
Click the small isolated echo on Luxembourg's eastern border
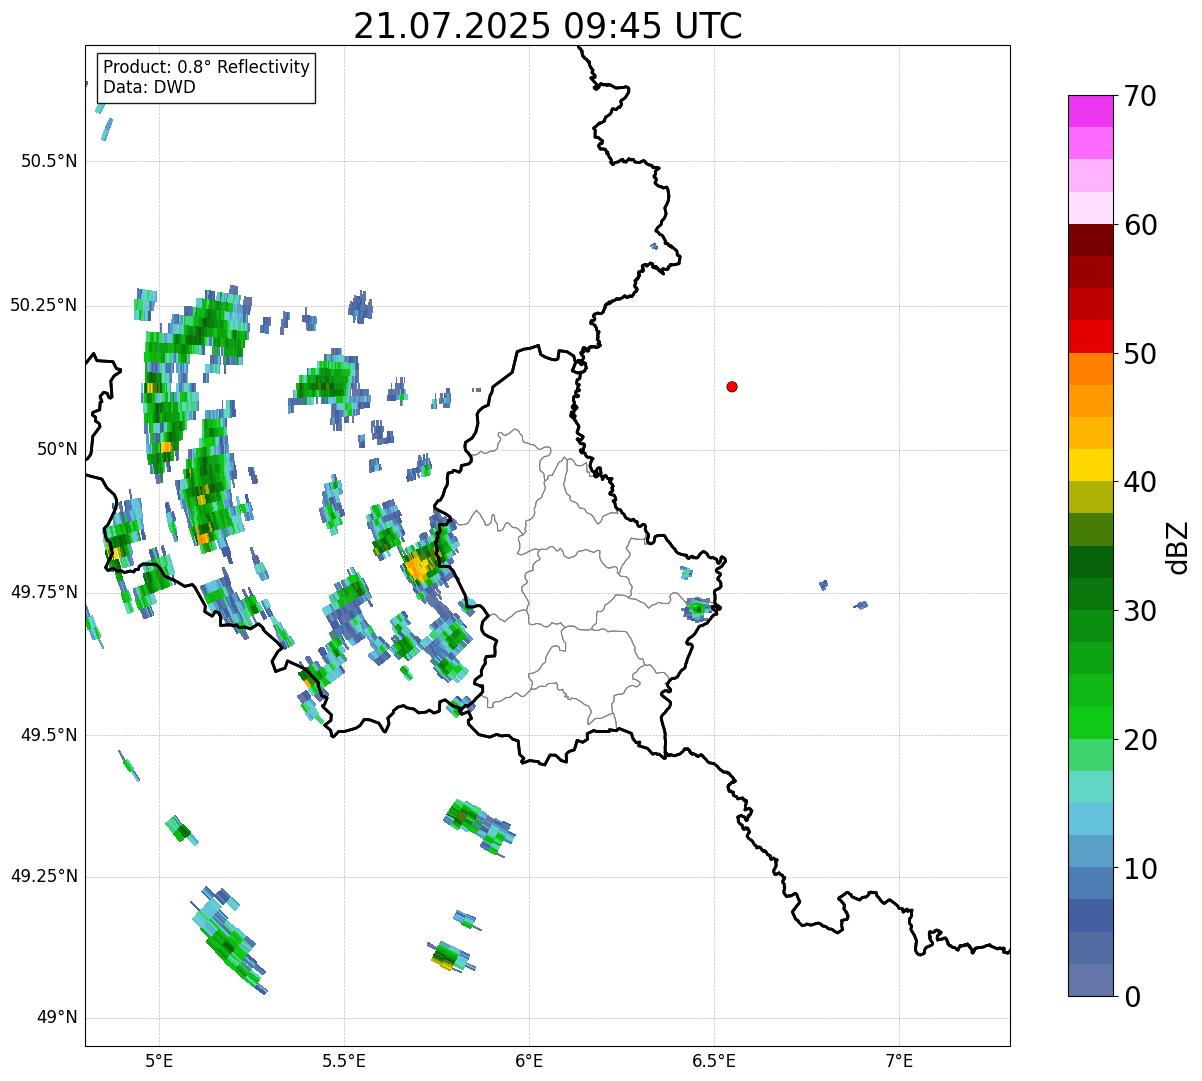[697, 608]
